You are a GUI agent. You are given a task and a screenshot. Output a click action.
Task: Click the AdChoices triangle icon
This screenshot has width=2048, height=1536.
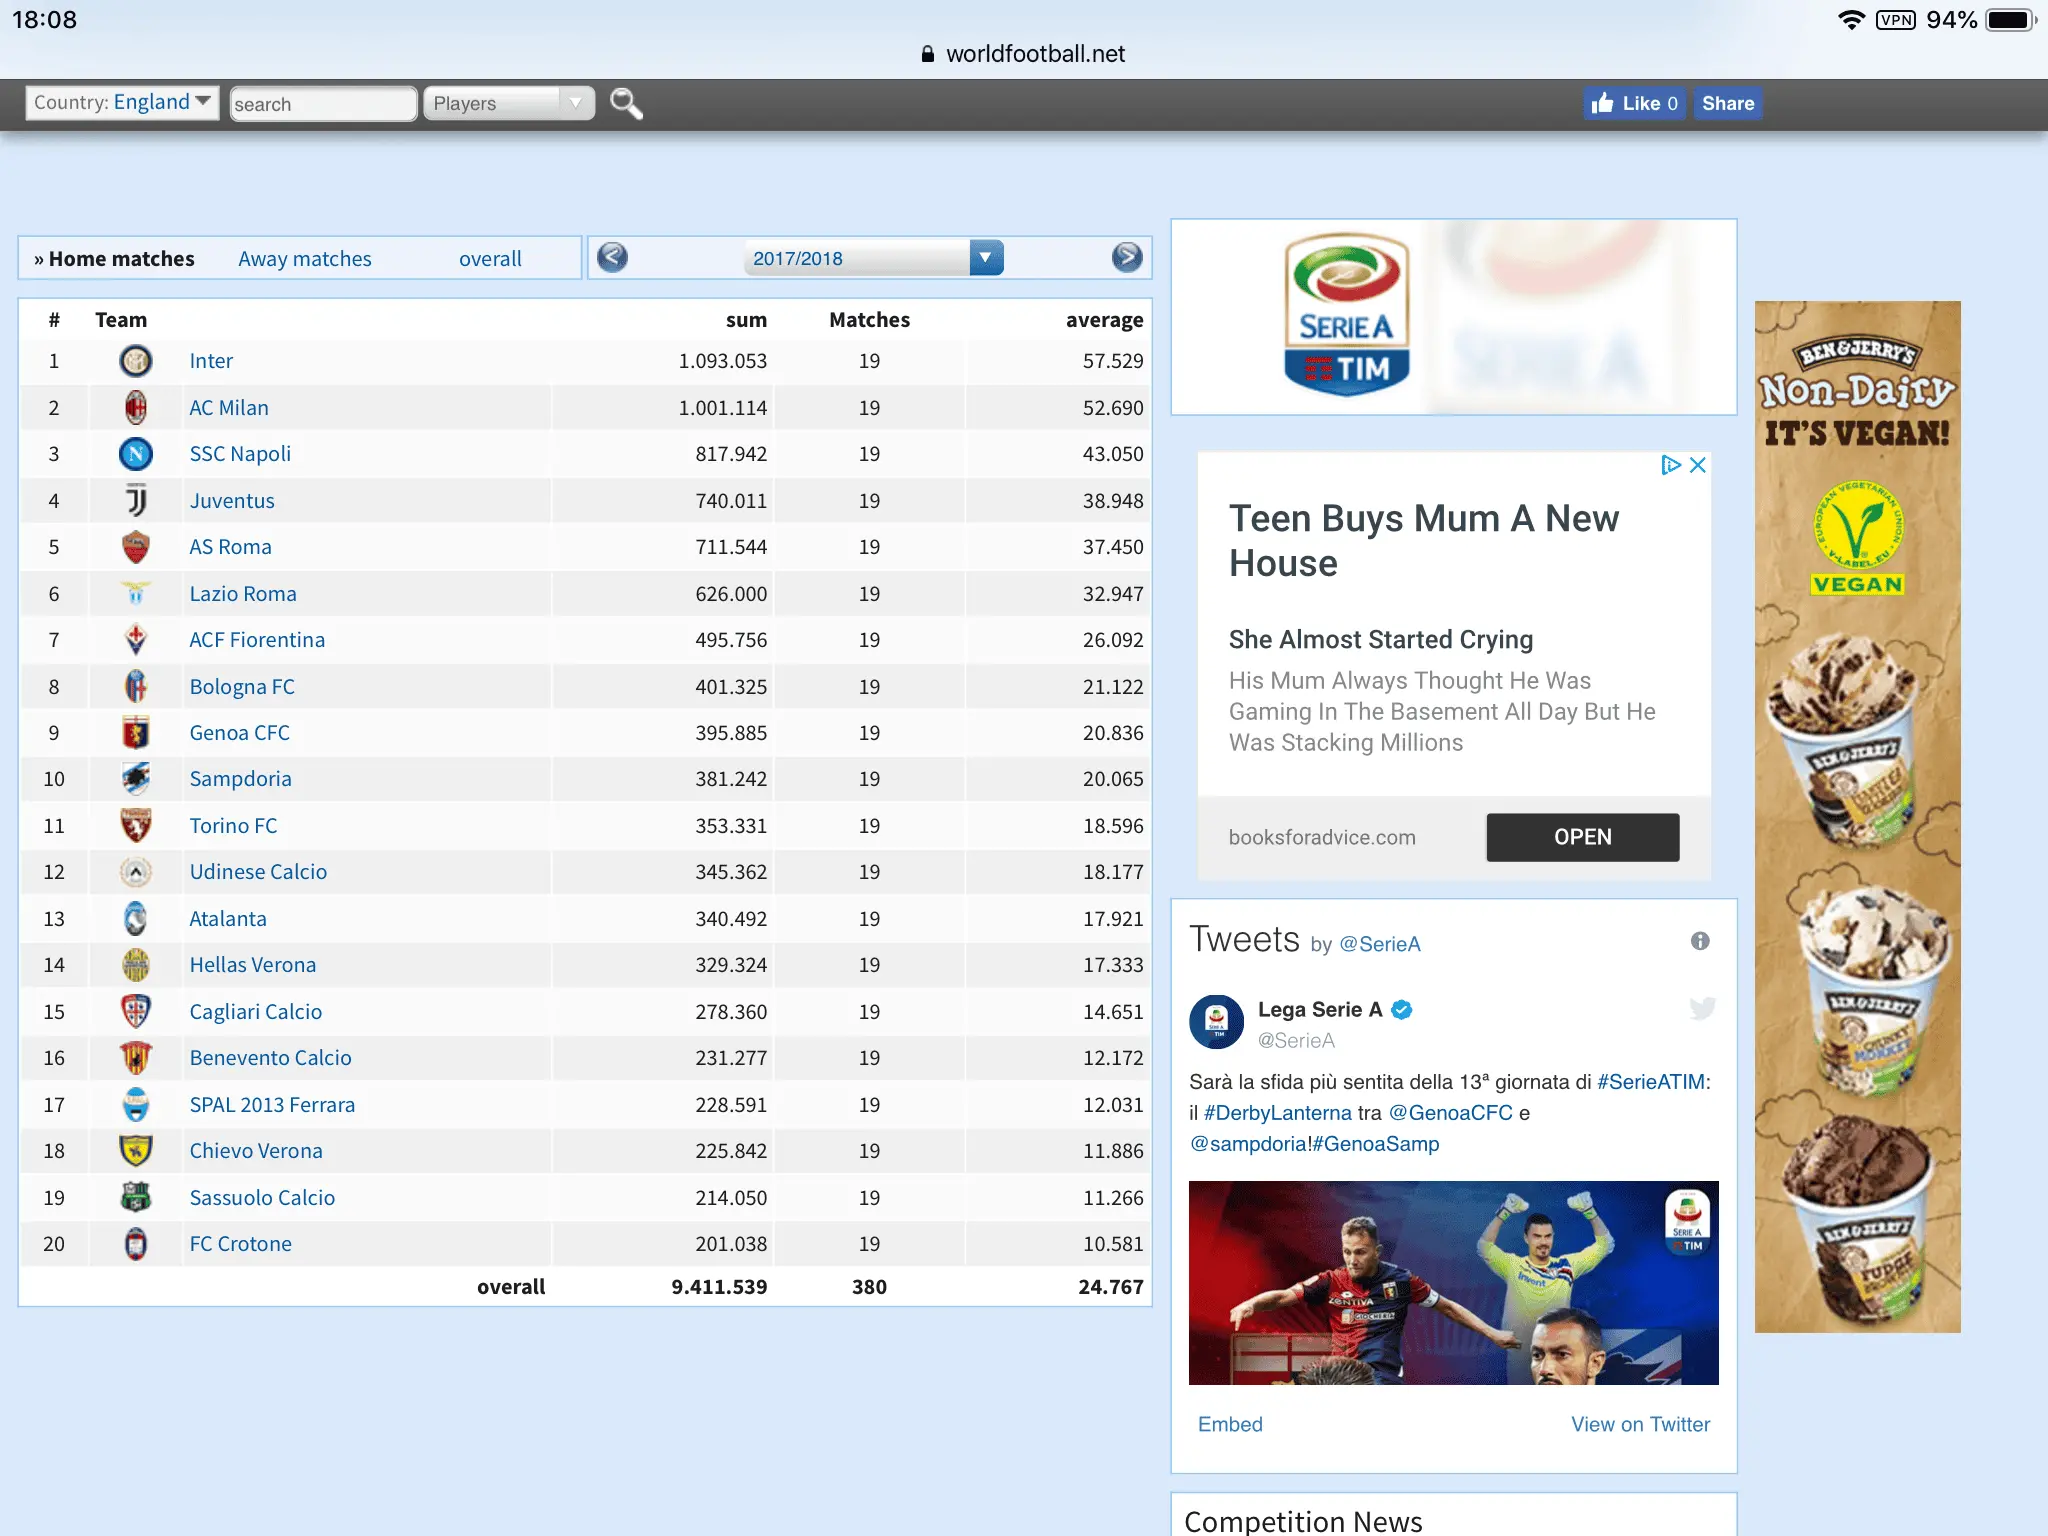[1670, 465]
